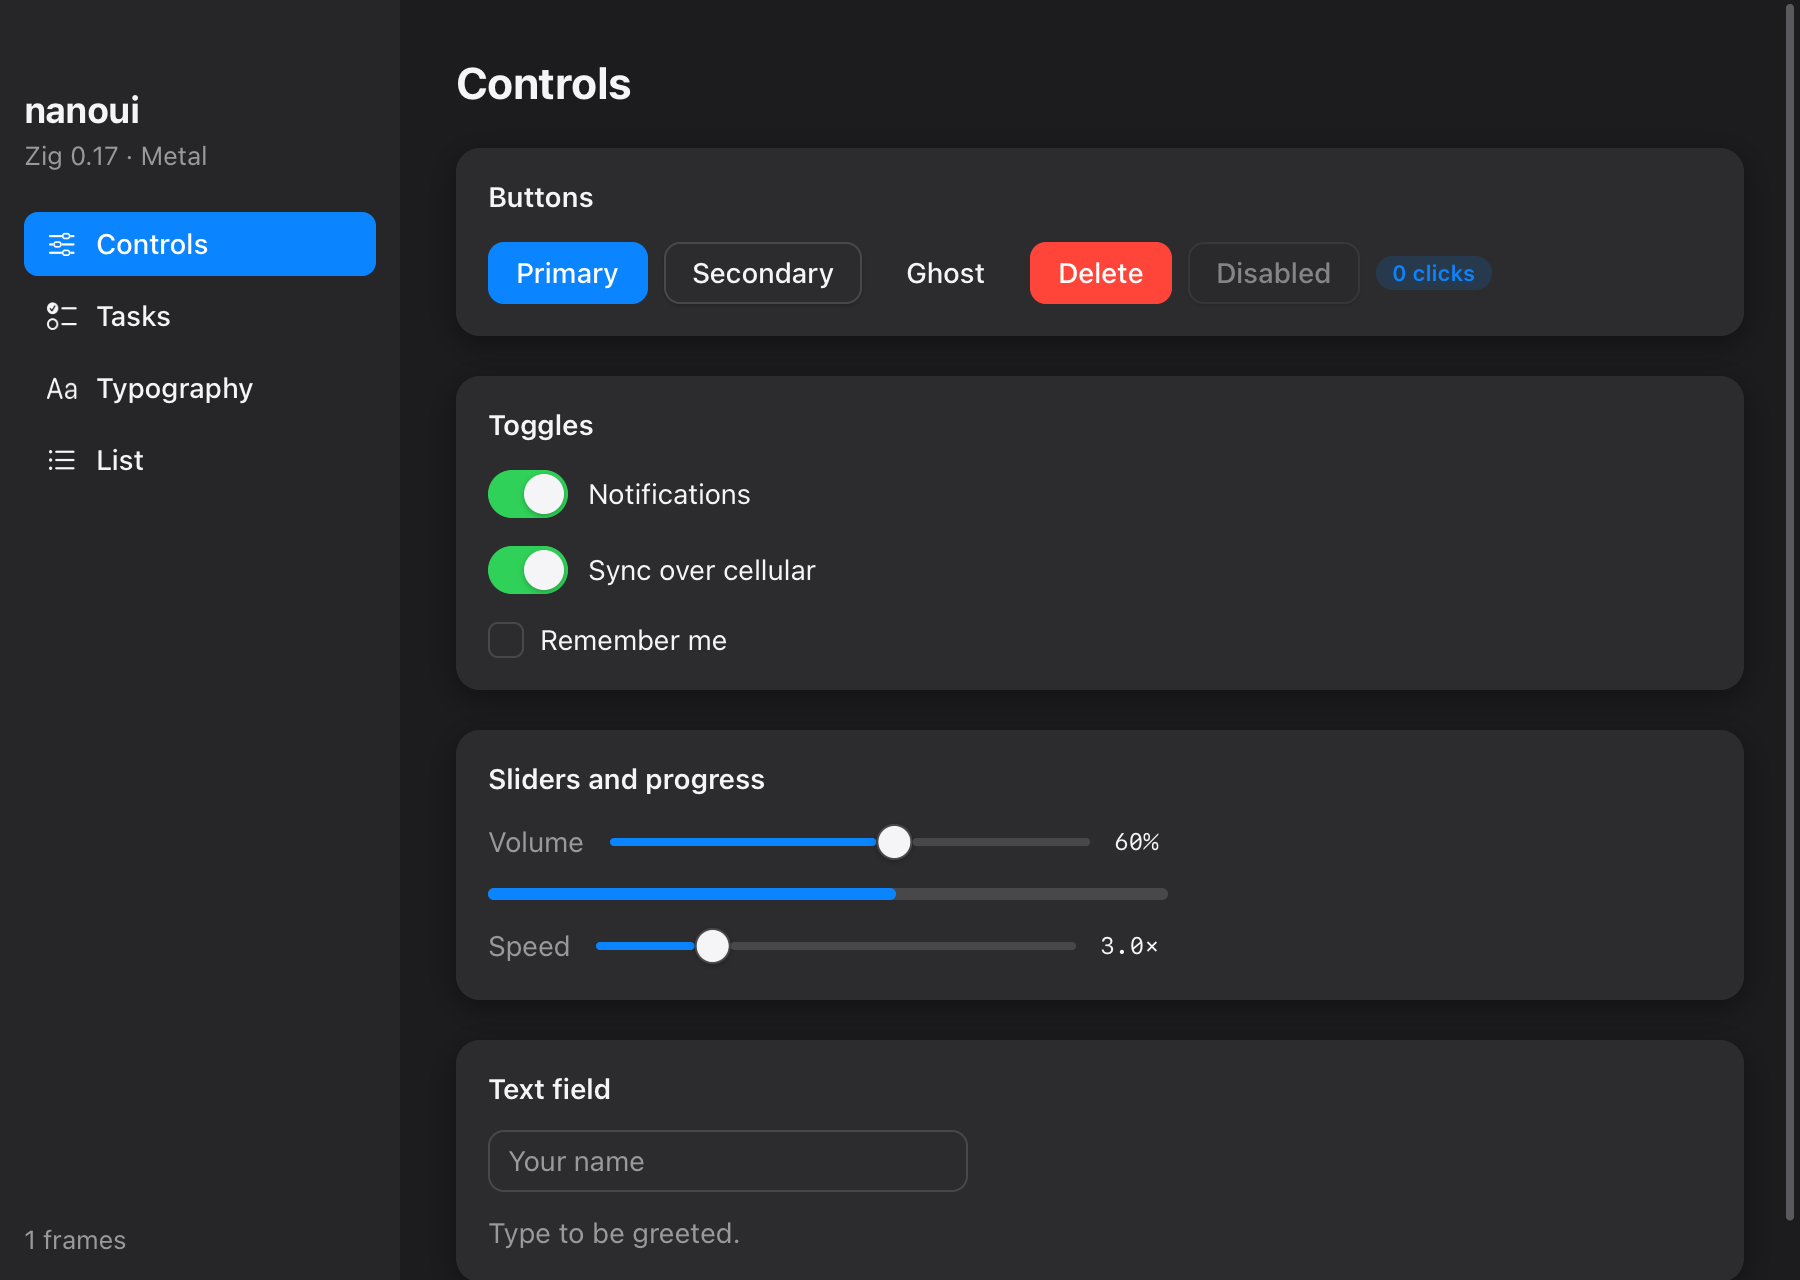1800x1280 pixels.
Task: Click the Type to be greeted. hint
Action: (x=614, y=1233)
